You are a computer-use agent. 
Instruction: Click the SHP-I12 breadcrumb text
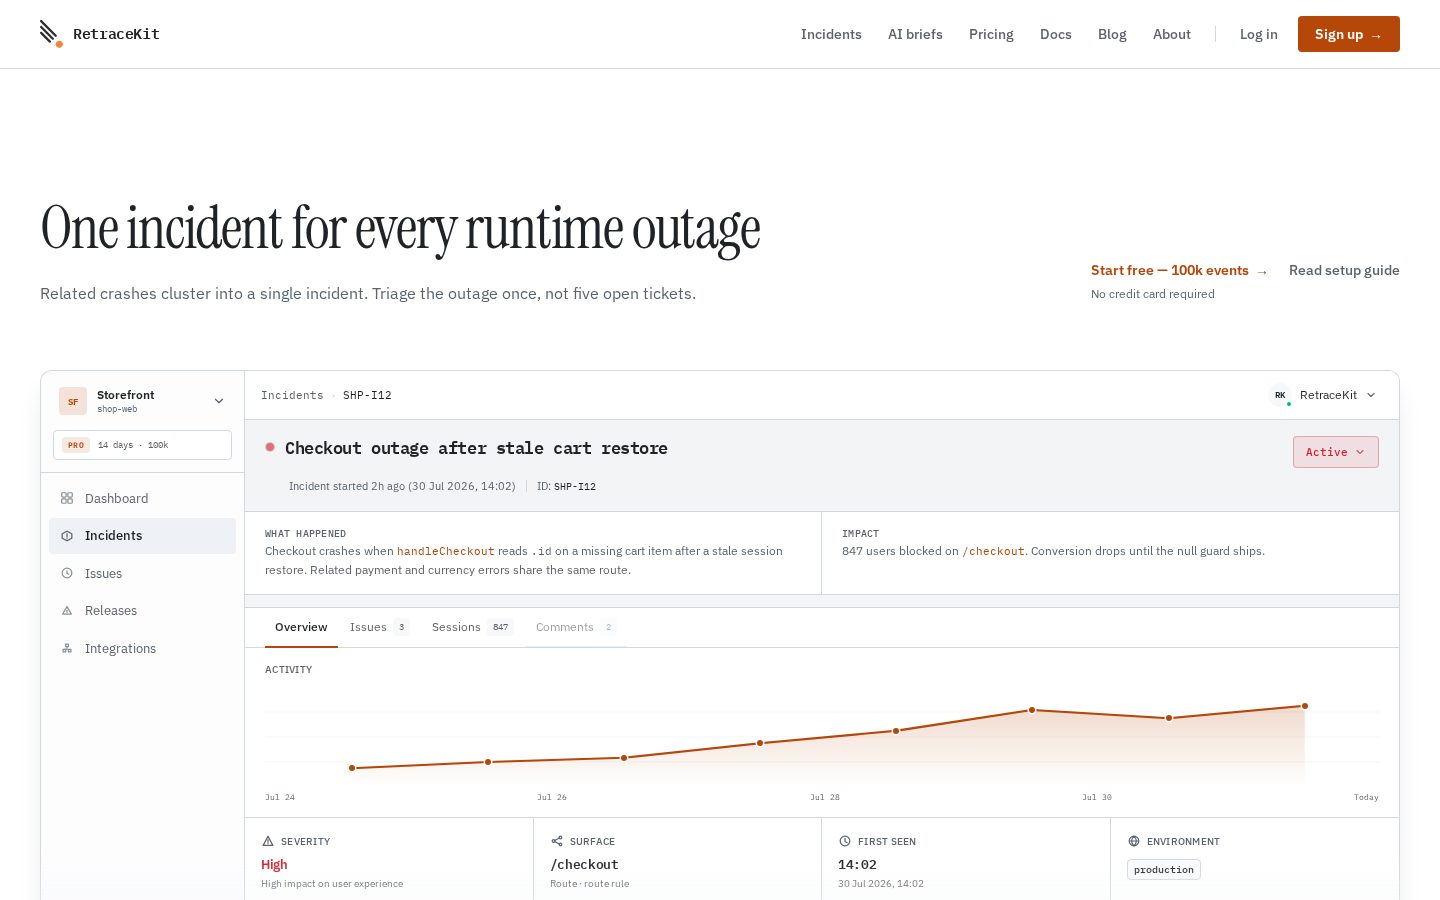[x=367, y=395]
